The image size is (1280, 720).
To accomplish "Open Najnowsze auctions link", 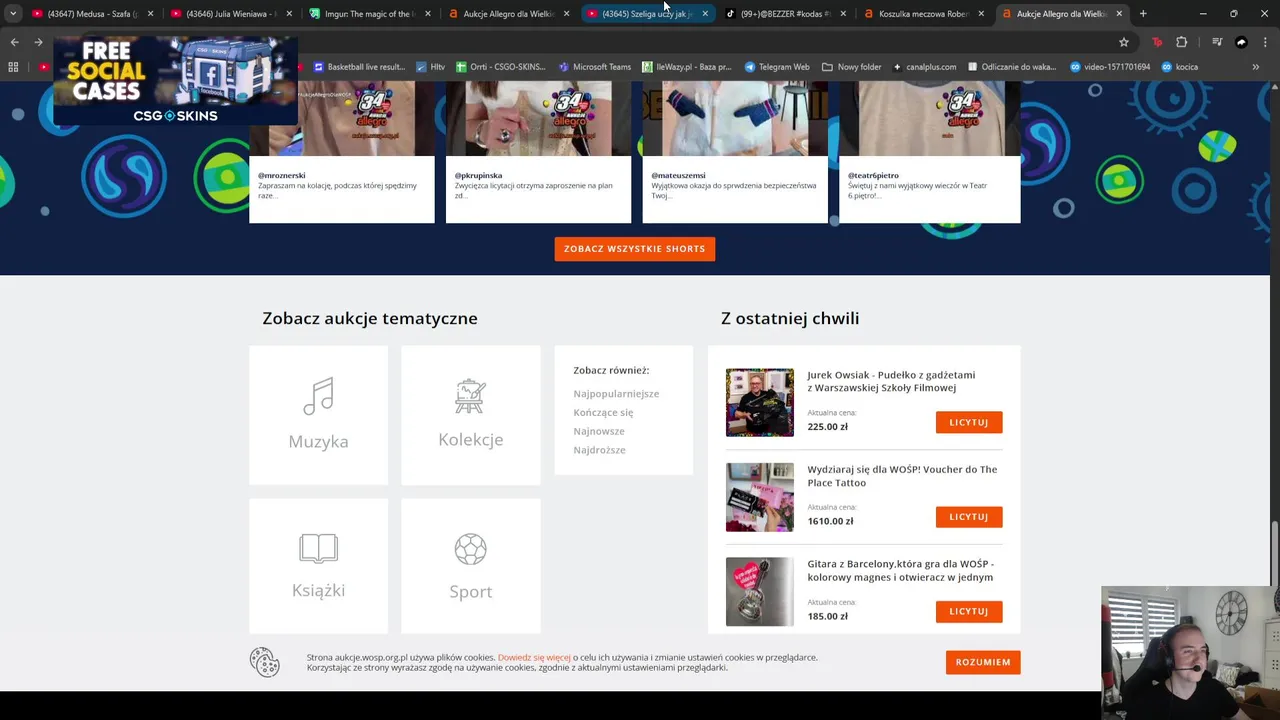I will (x=599, y=431).
